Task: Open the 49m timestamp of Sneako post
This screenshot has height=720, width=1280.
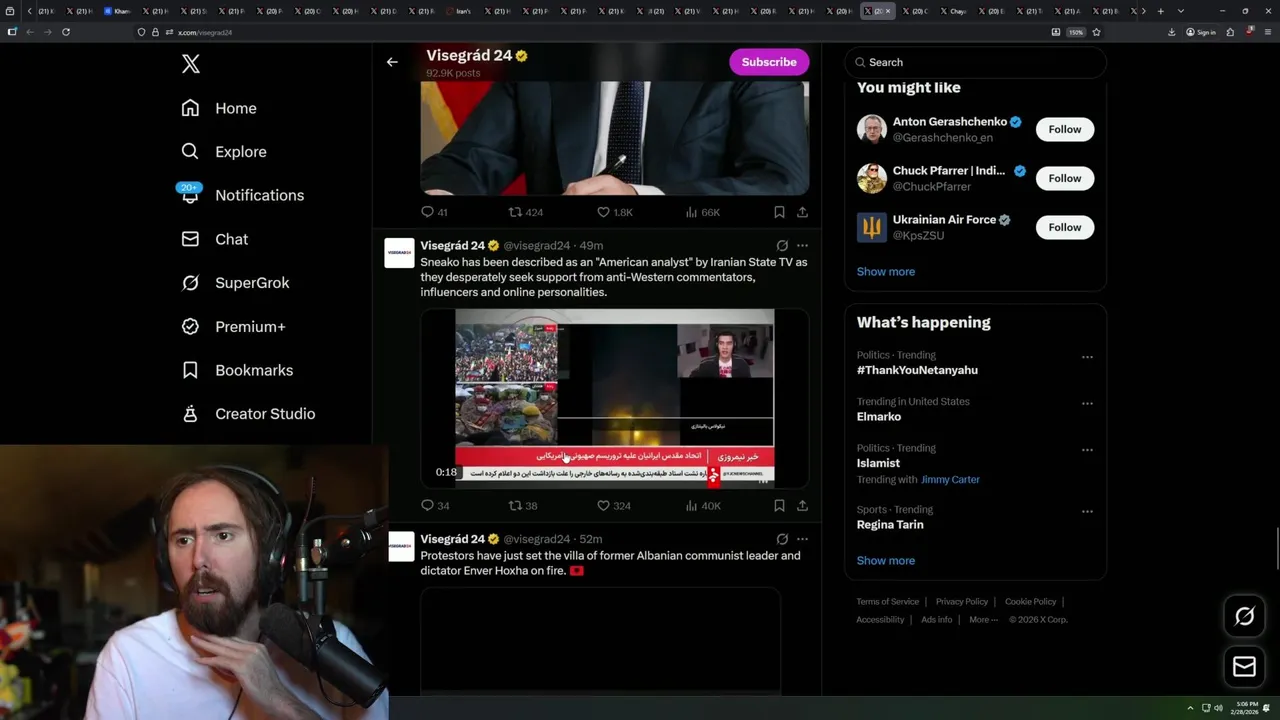Action: click(x=591, y=246)
